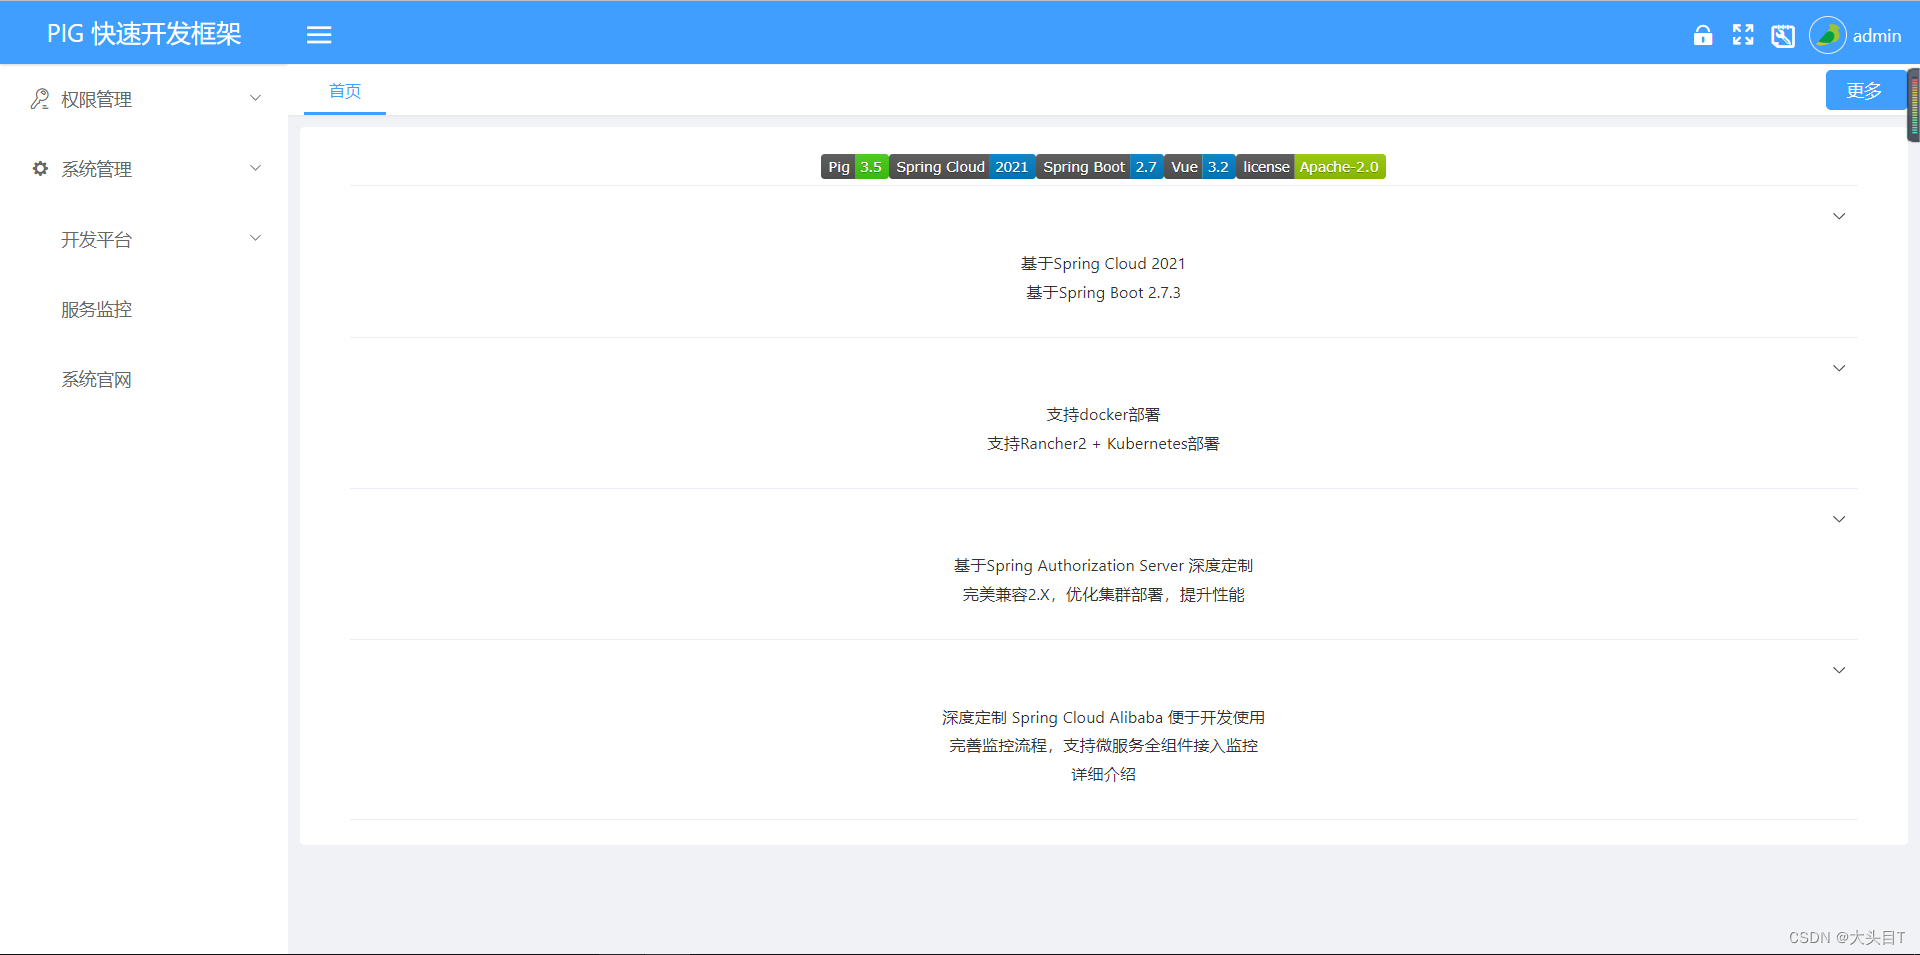
Task: Open the 详细介绍 link
Action: coord(1102,773)
